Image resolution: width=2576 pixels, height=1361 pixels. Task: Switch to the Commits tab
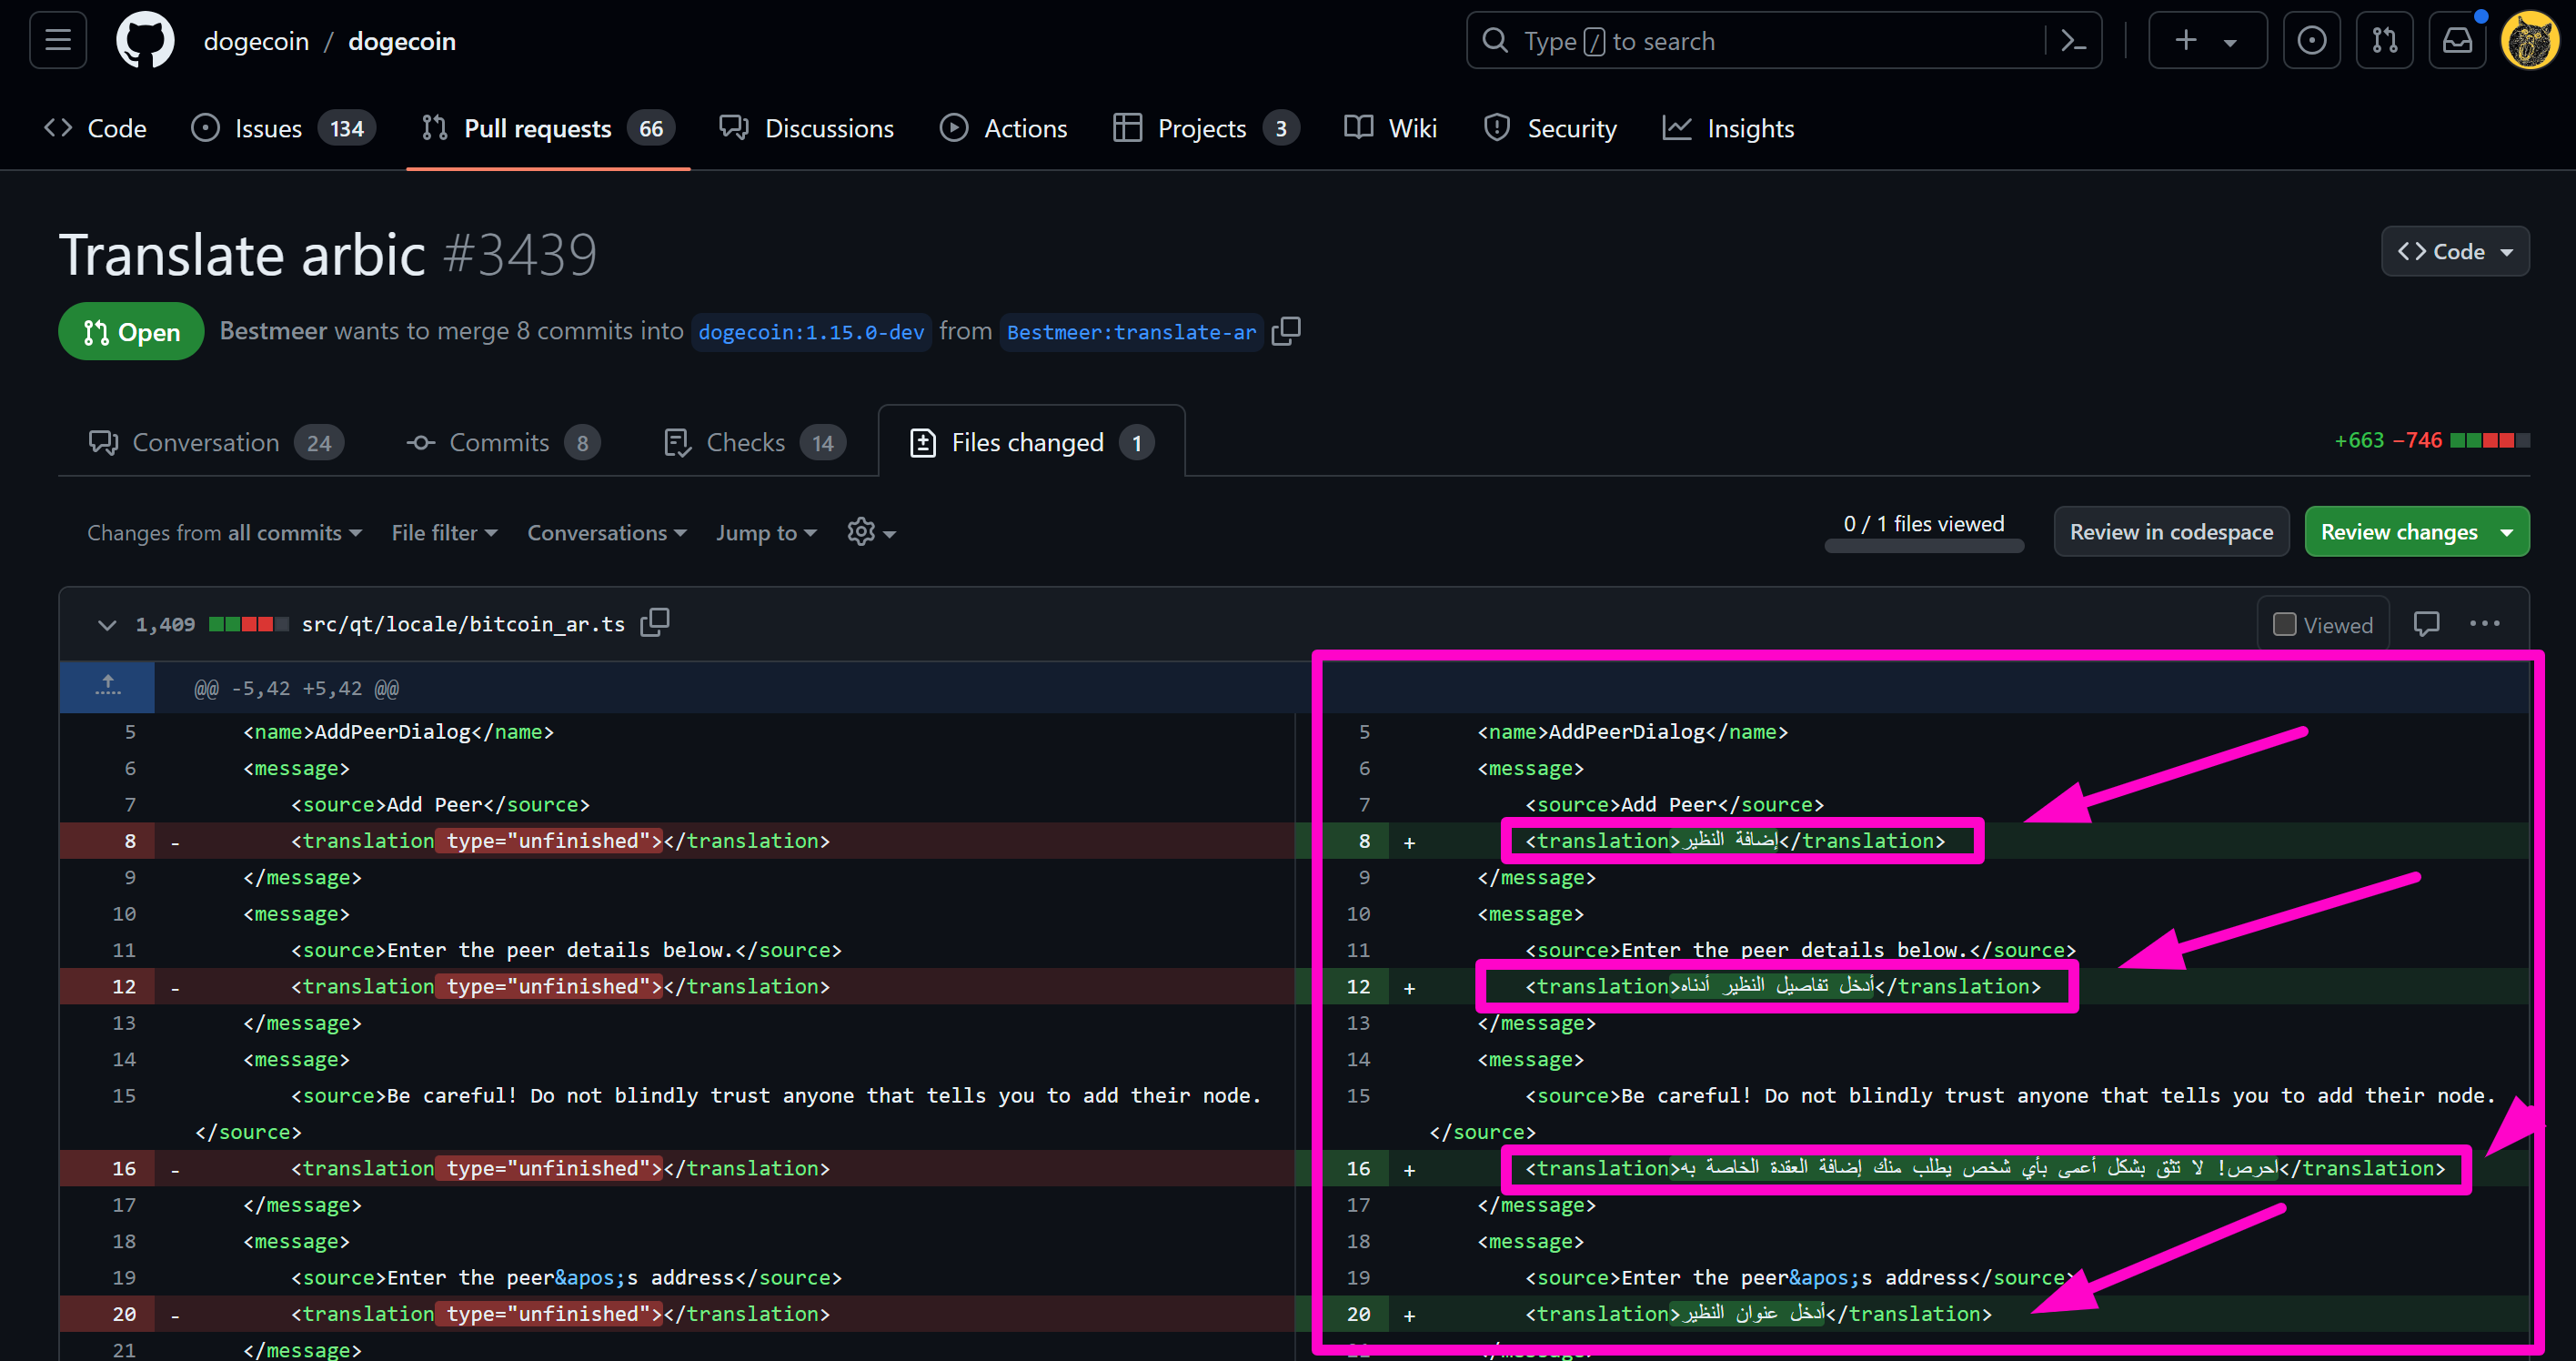[x=503, y=442]
